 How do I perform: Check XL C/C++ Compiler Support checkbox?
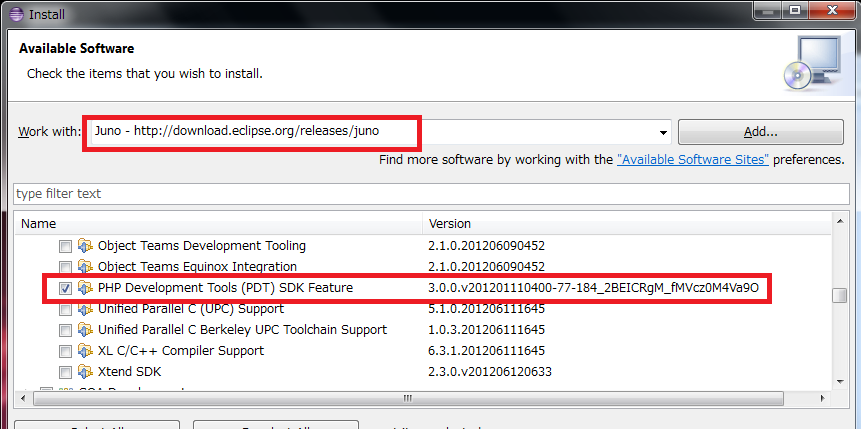pos(65,351)
